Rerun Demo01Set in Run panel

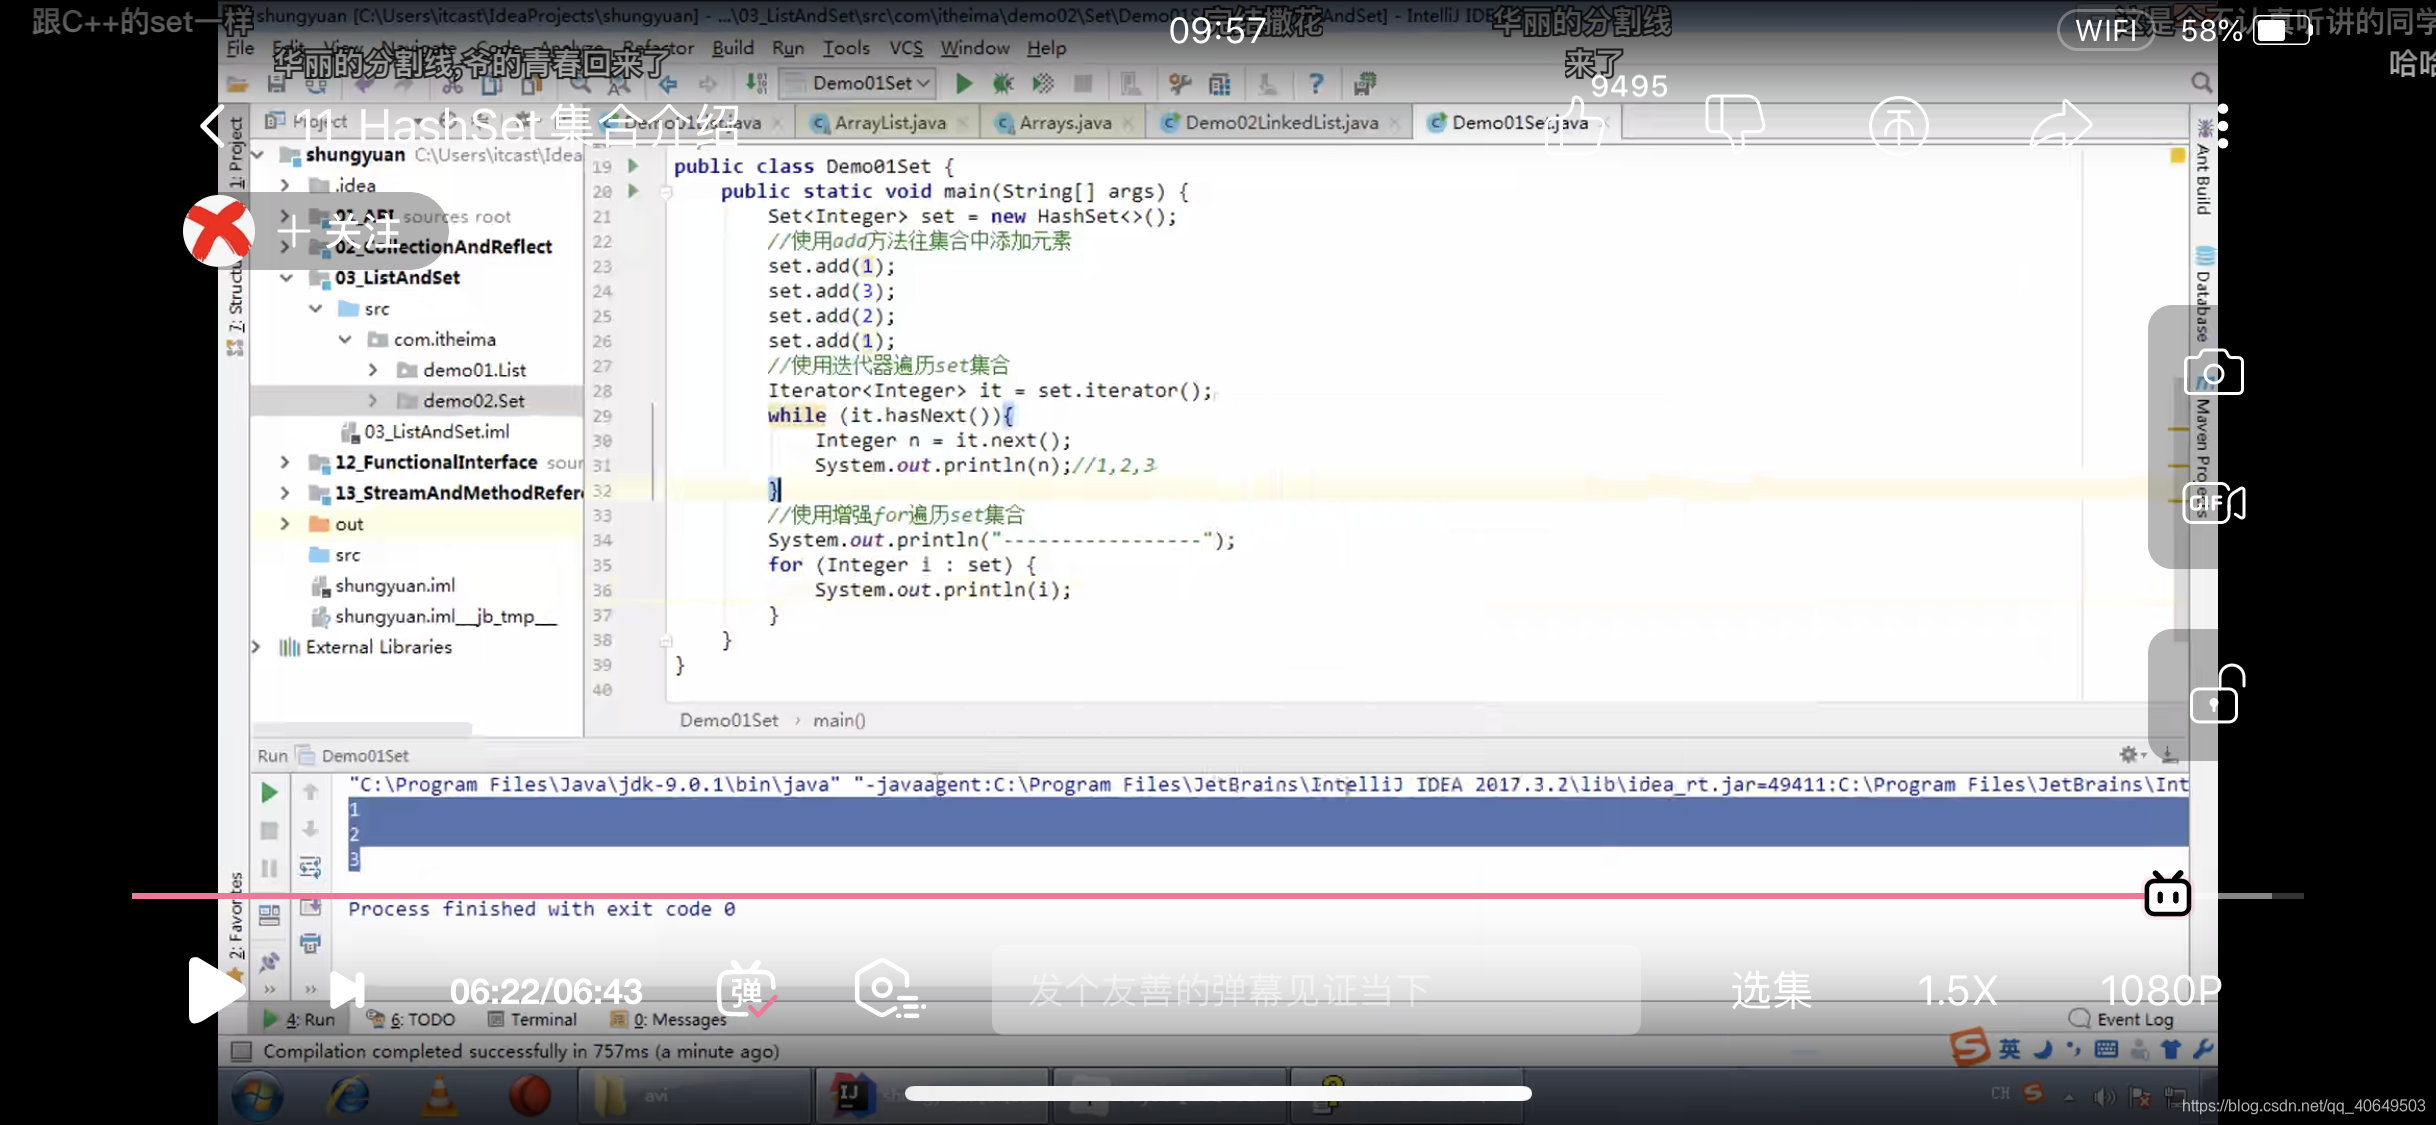point(269,793)
